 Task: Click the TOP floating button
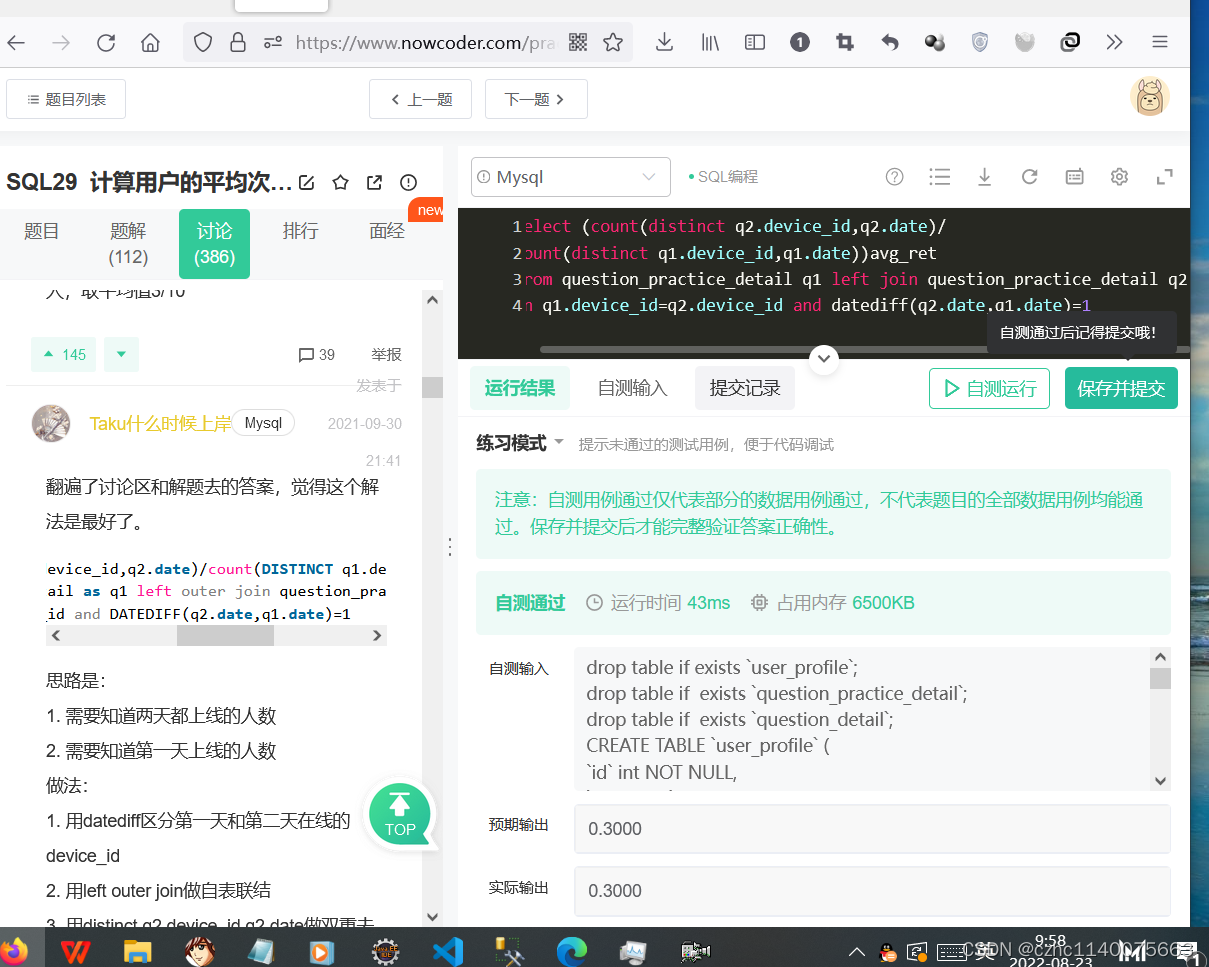[x=400, y=814]
